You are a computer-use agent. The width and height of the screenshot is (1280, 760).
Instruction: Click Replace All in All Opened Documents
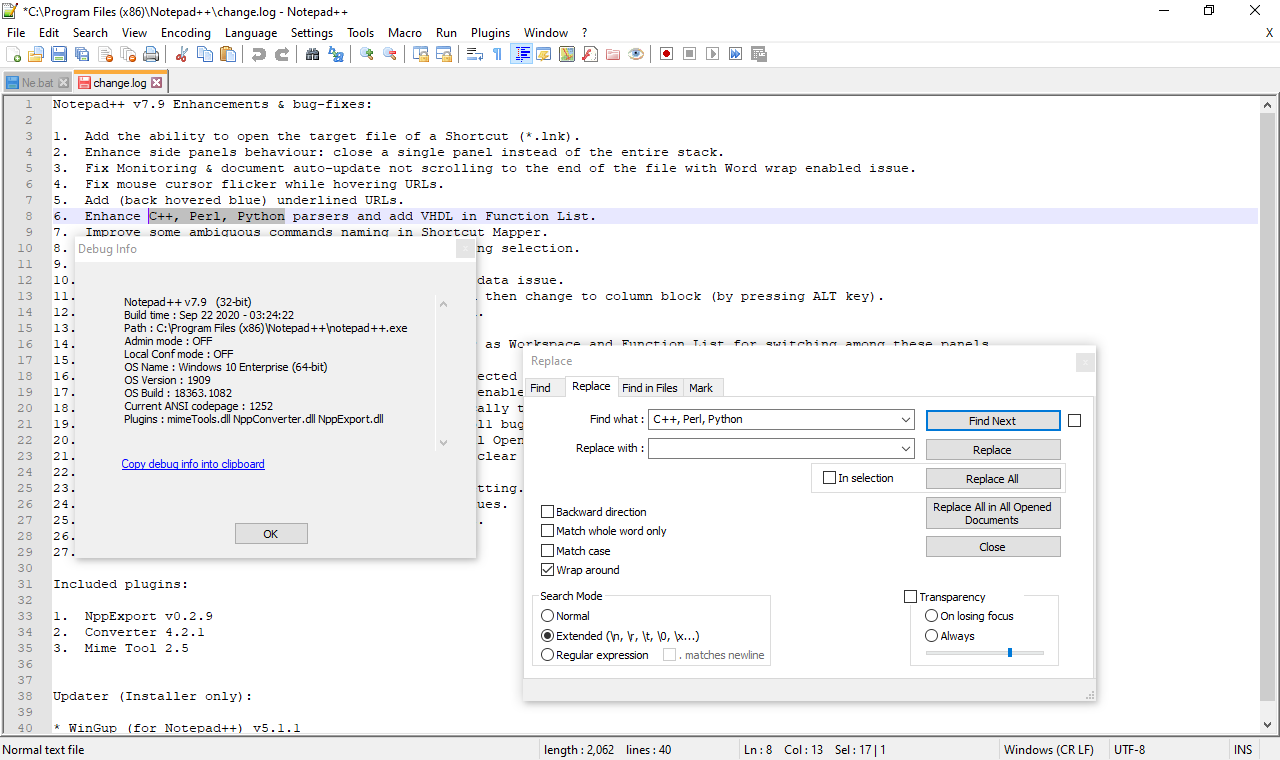992,513
